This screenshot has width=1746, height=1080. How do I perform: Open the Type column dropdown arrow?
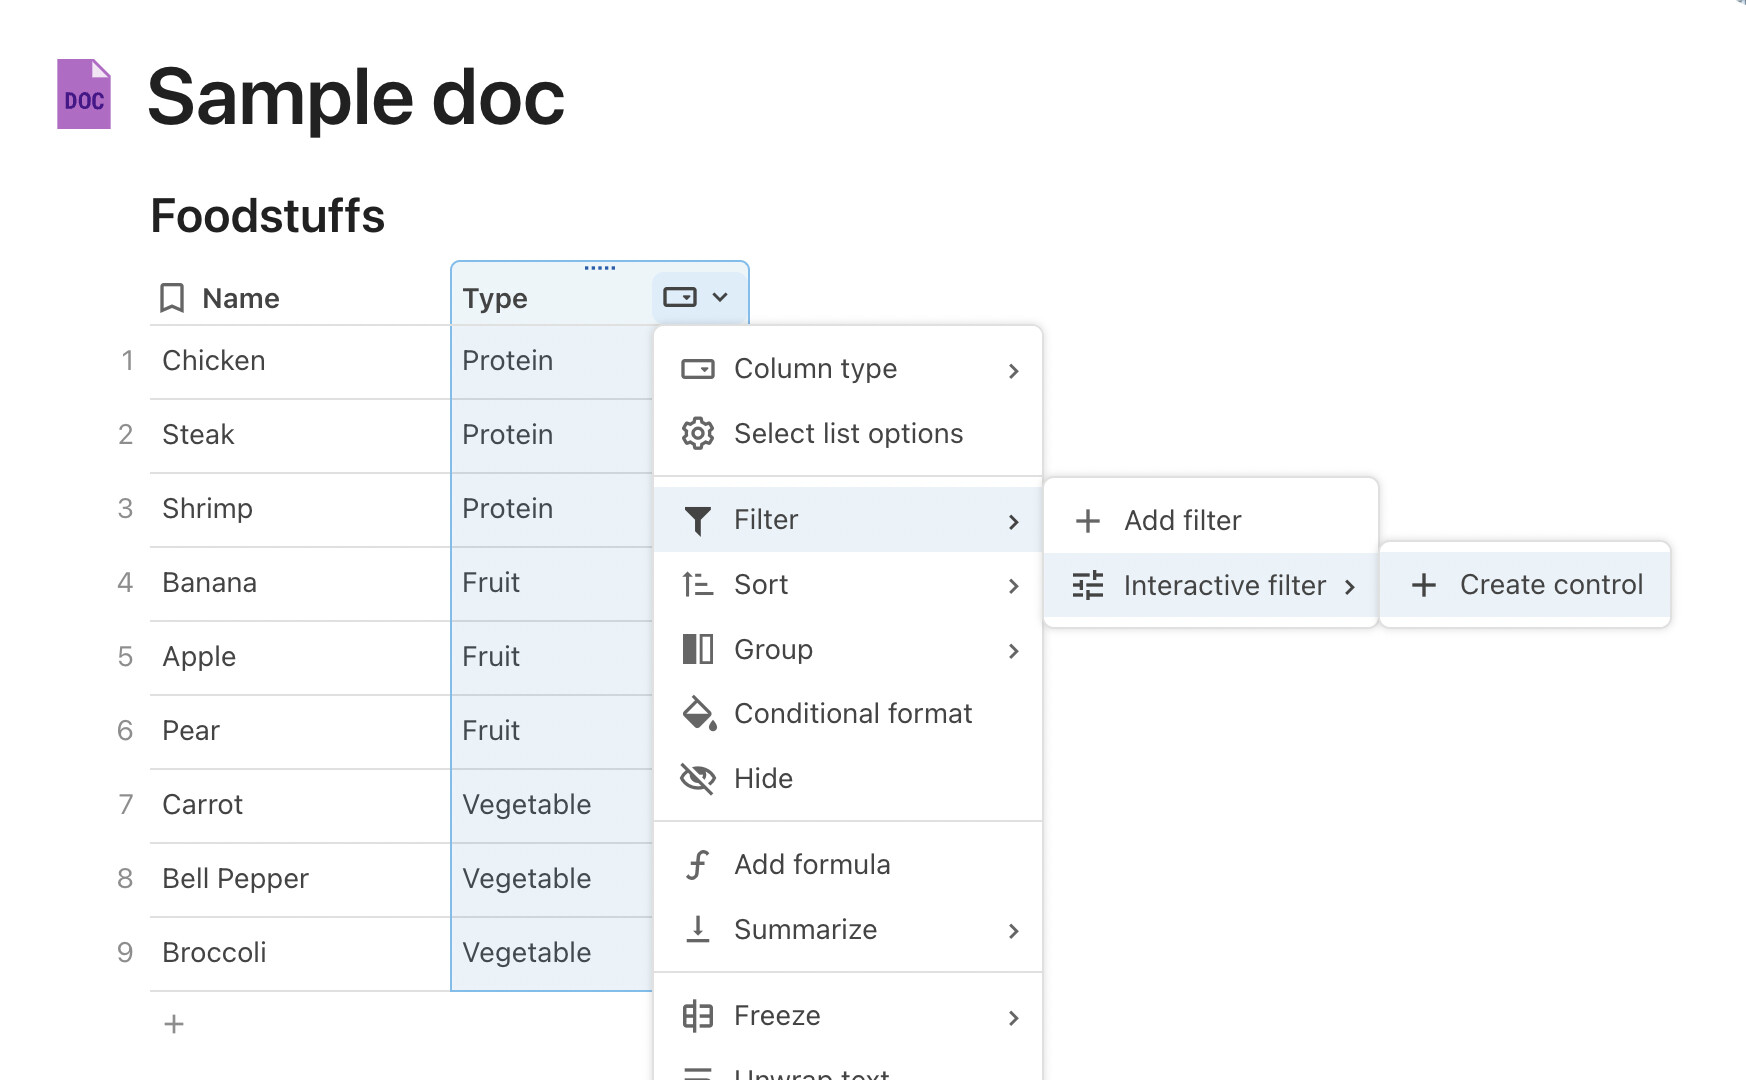point(720,298)
